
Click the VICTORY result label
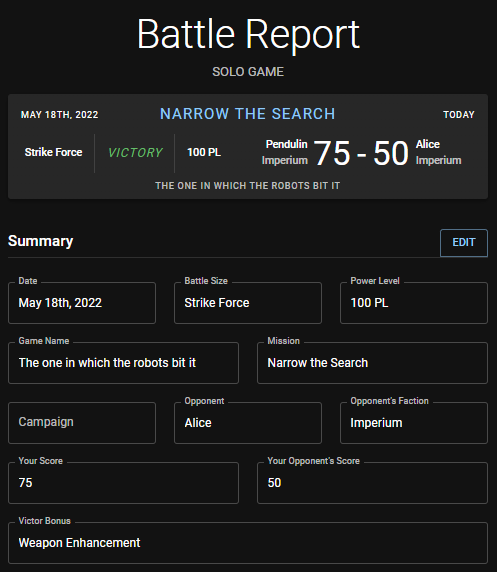pyautogui.click(x=135, y=152)
